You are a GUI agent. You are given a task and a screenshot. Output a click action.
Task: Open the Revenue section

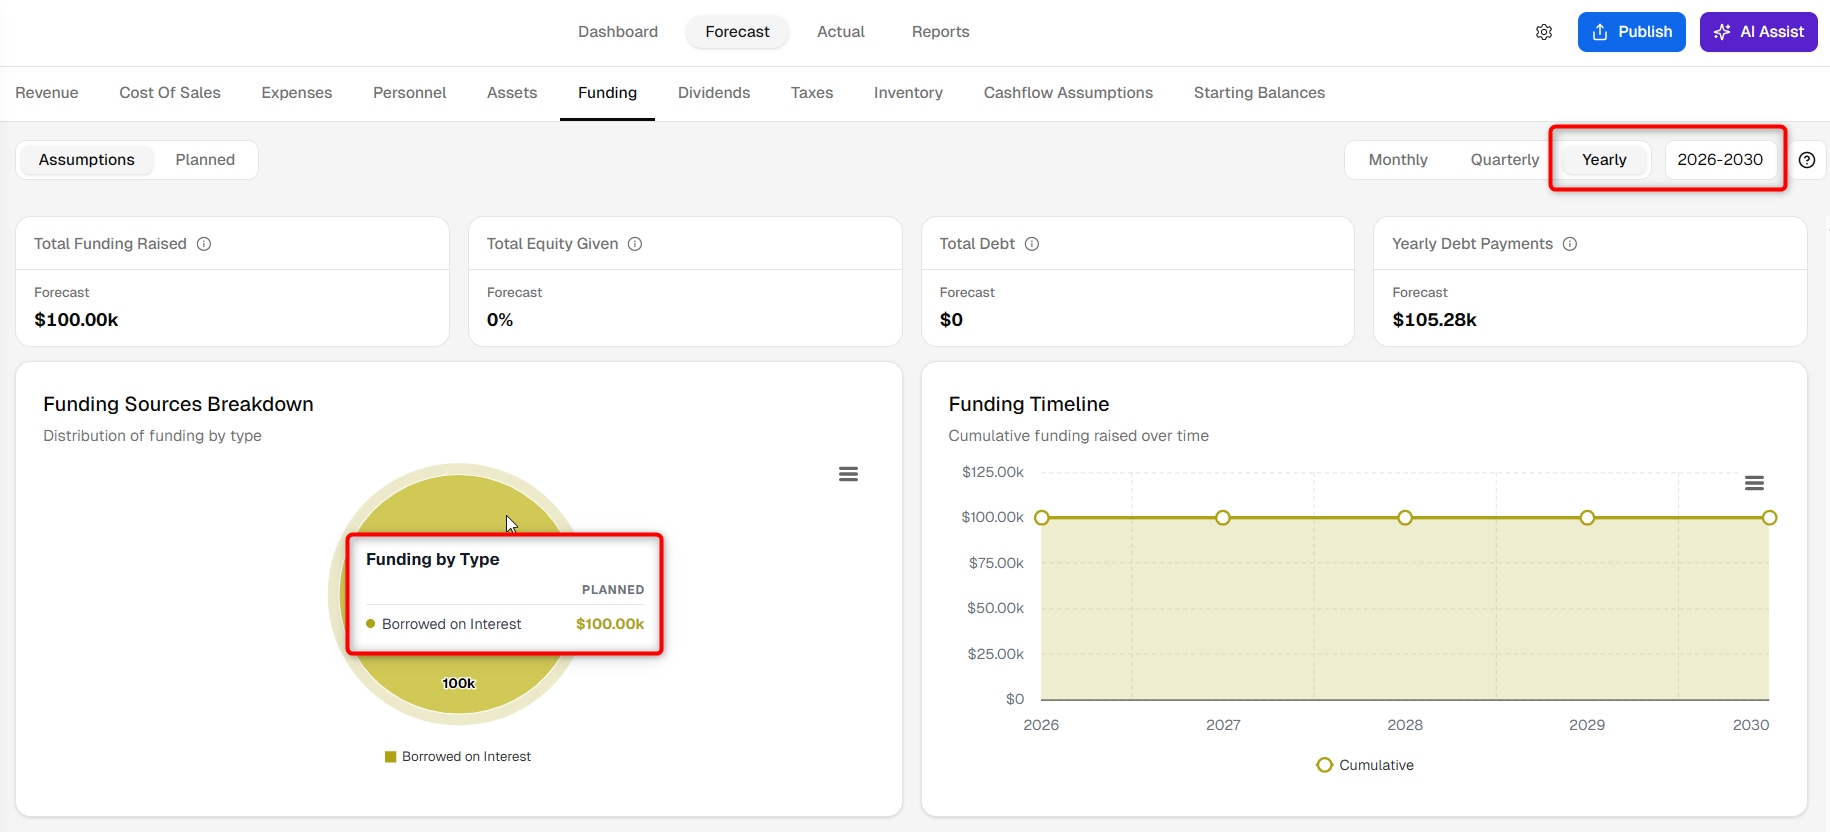(x=47, y=93)
